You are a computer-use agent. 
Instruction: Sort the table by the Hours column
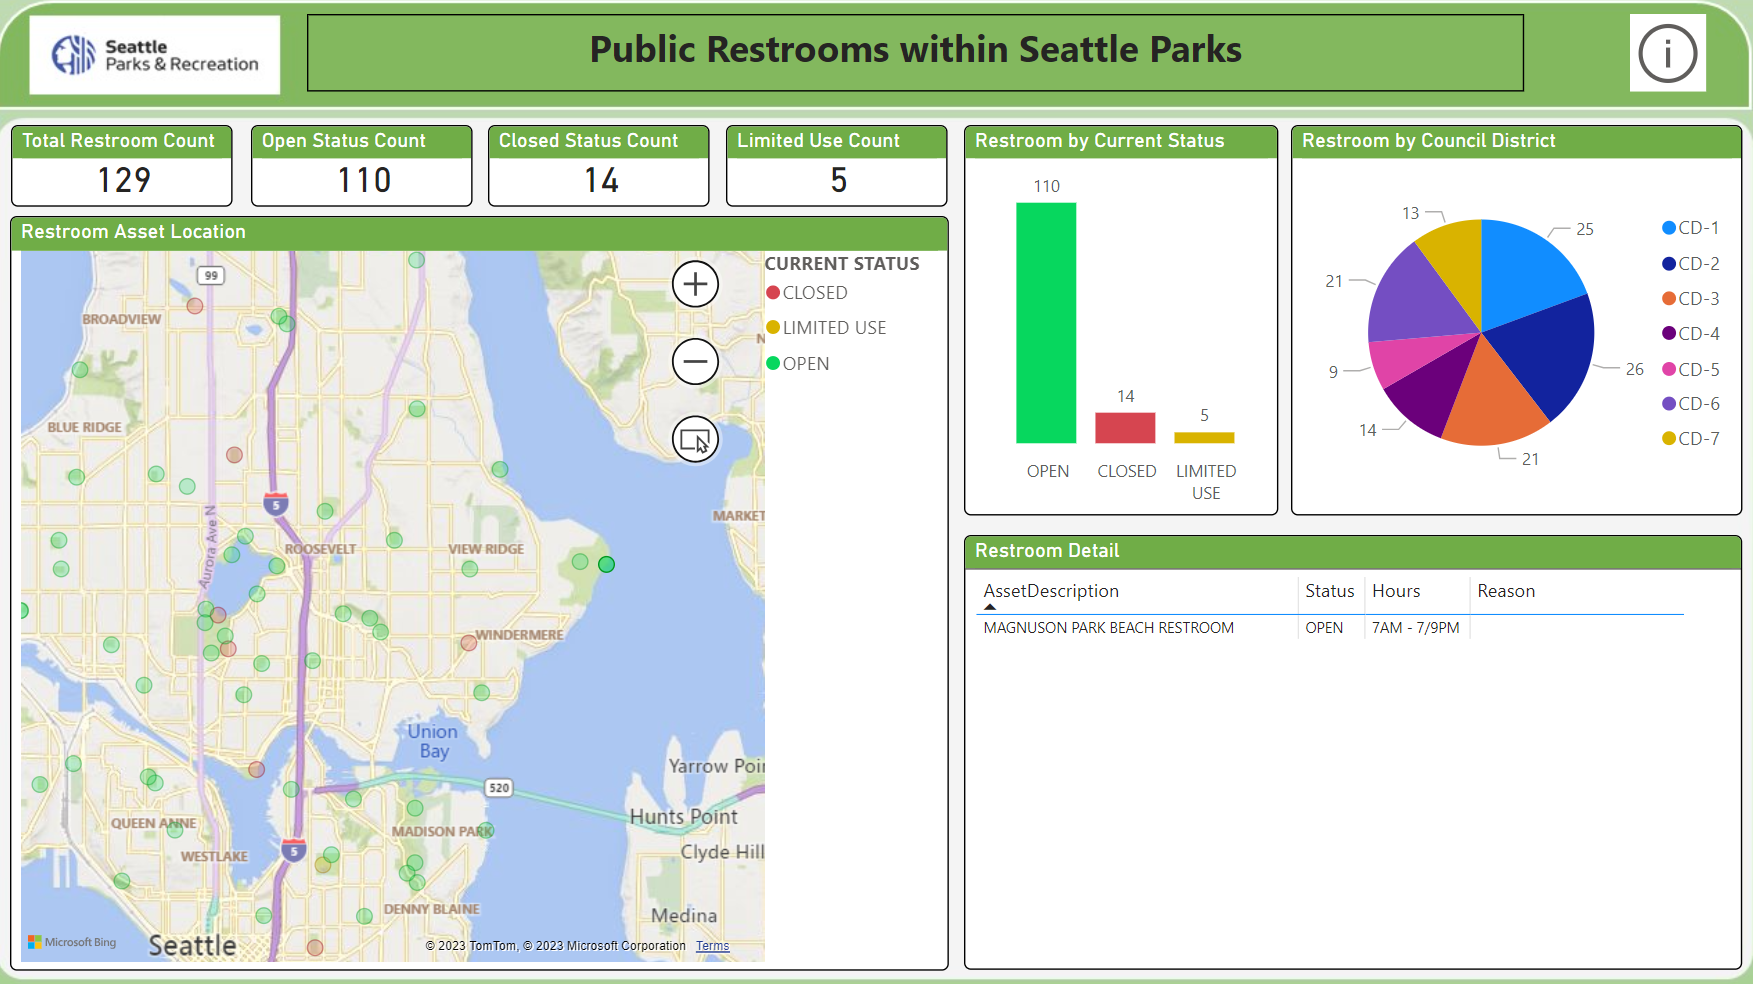coord(1396,591)
